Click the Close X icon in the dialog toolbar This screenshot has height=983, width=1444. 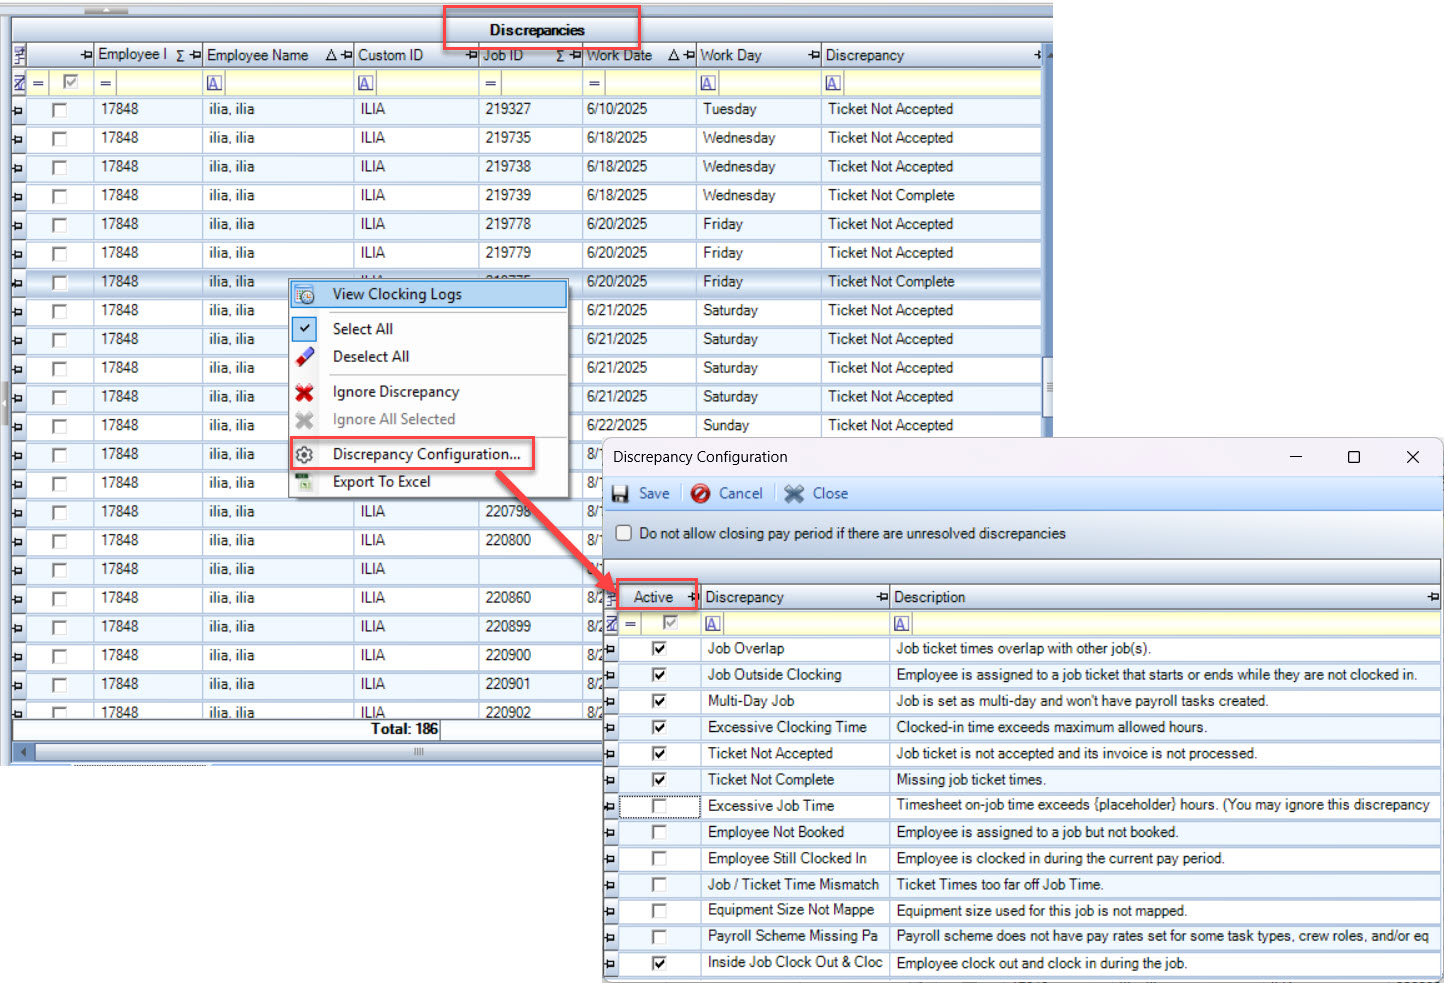(x=795, y=494)
